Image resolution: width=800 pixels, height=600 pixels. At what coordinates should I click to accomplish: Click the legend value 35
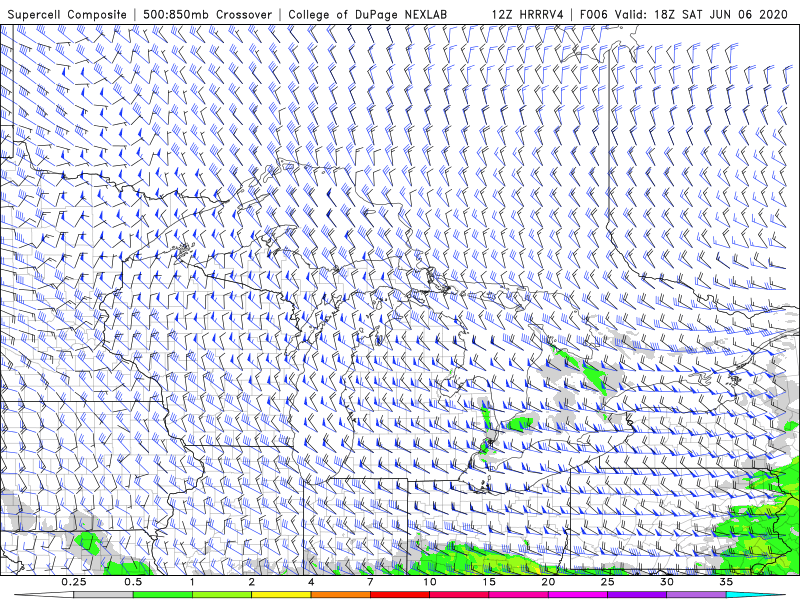point(726,582)
